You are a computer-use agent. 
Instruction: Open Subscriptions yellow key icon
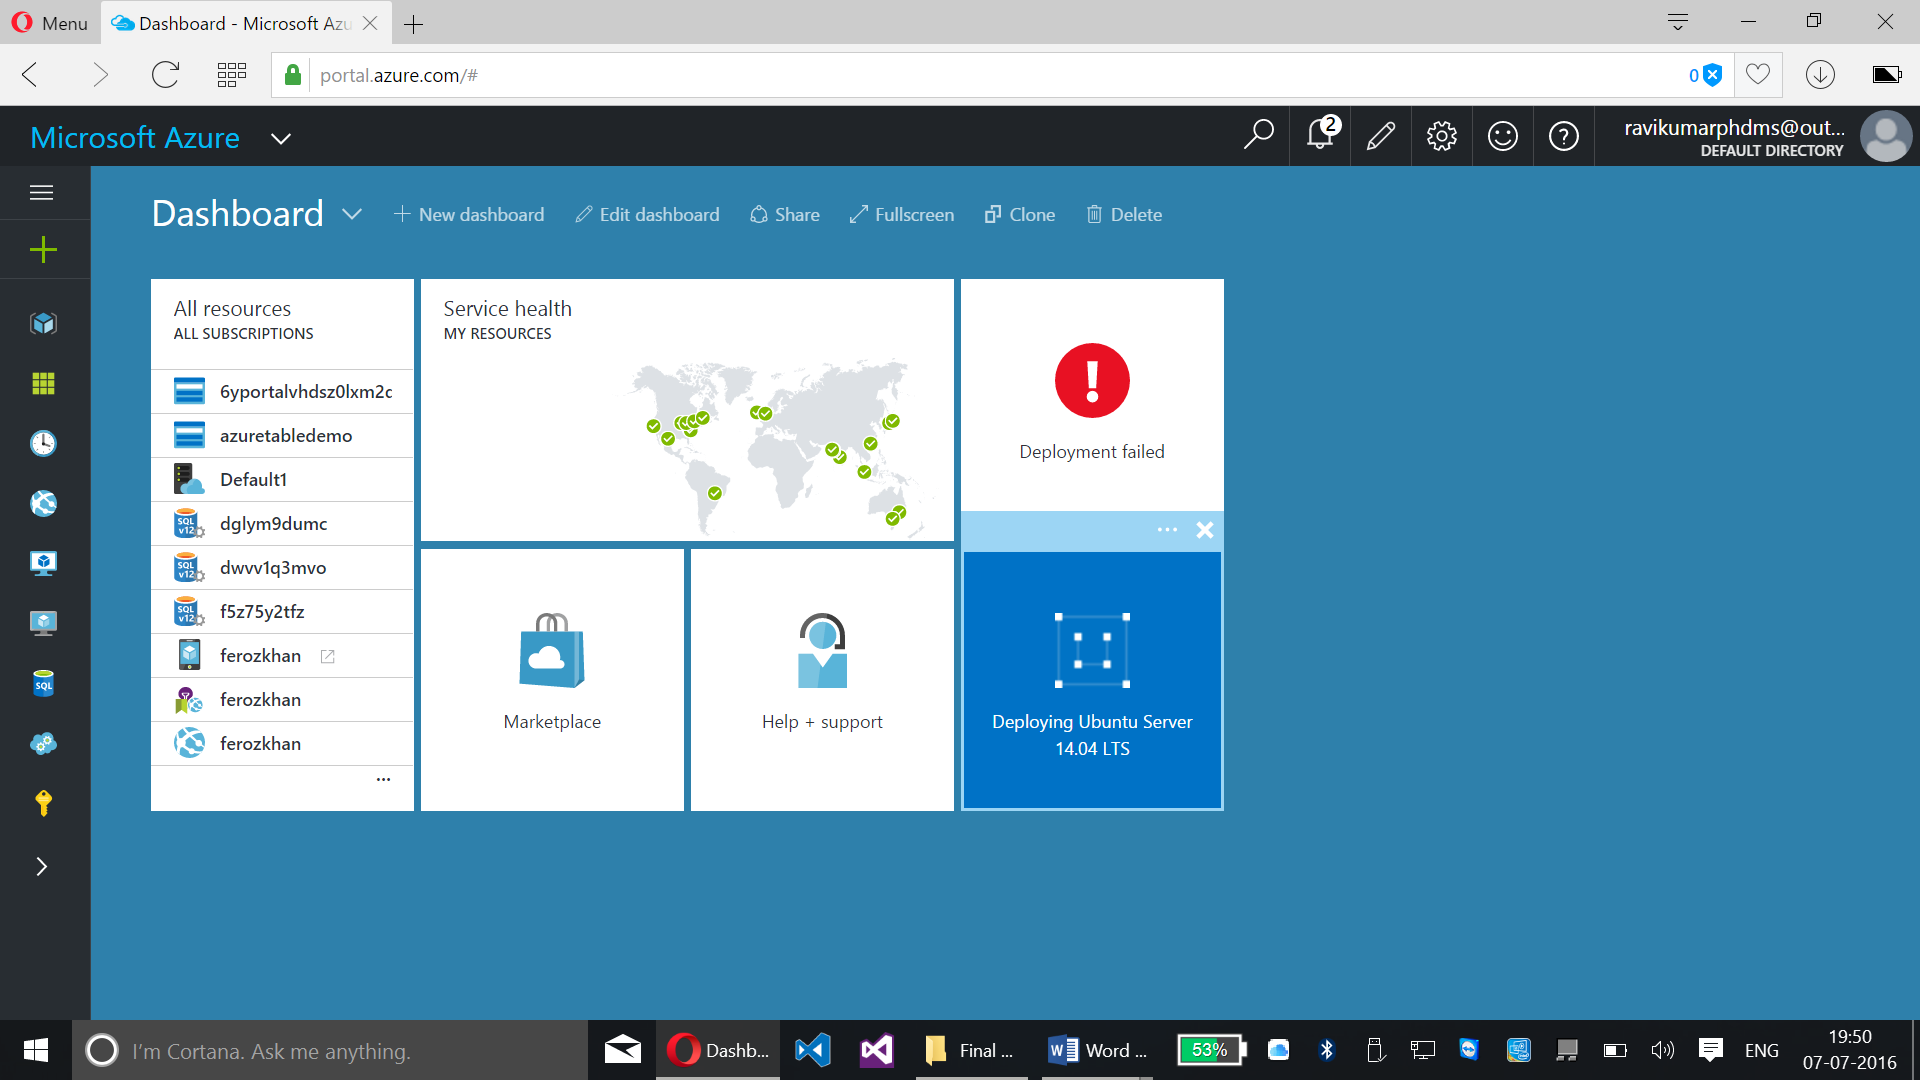pyautogui.click(x=43, y=803)
